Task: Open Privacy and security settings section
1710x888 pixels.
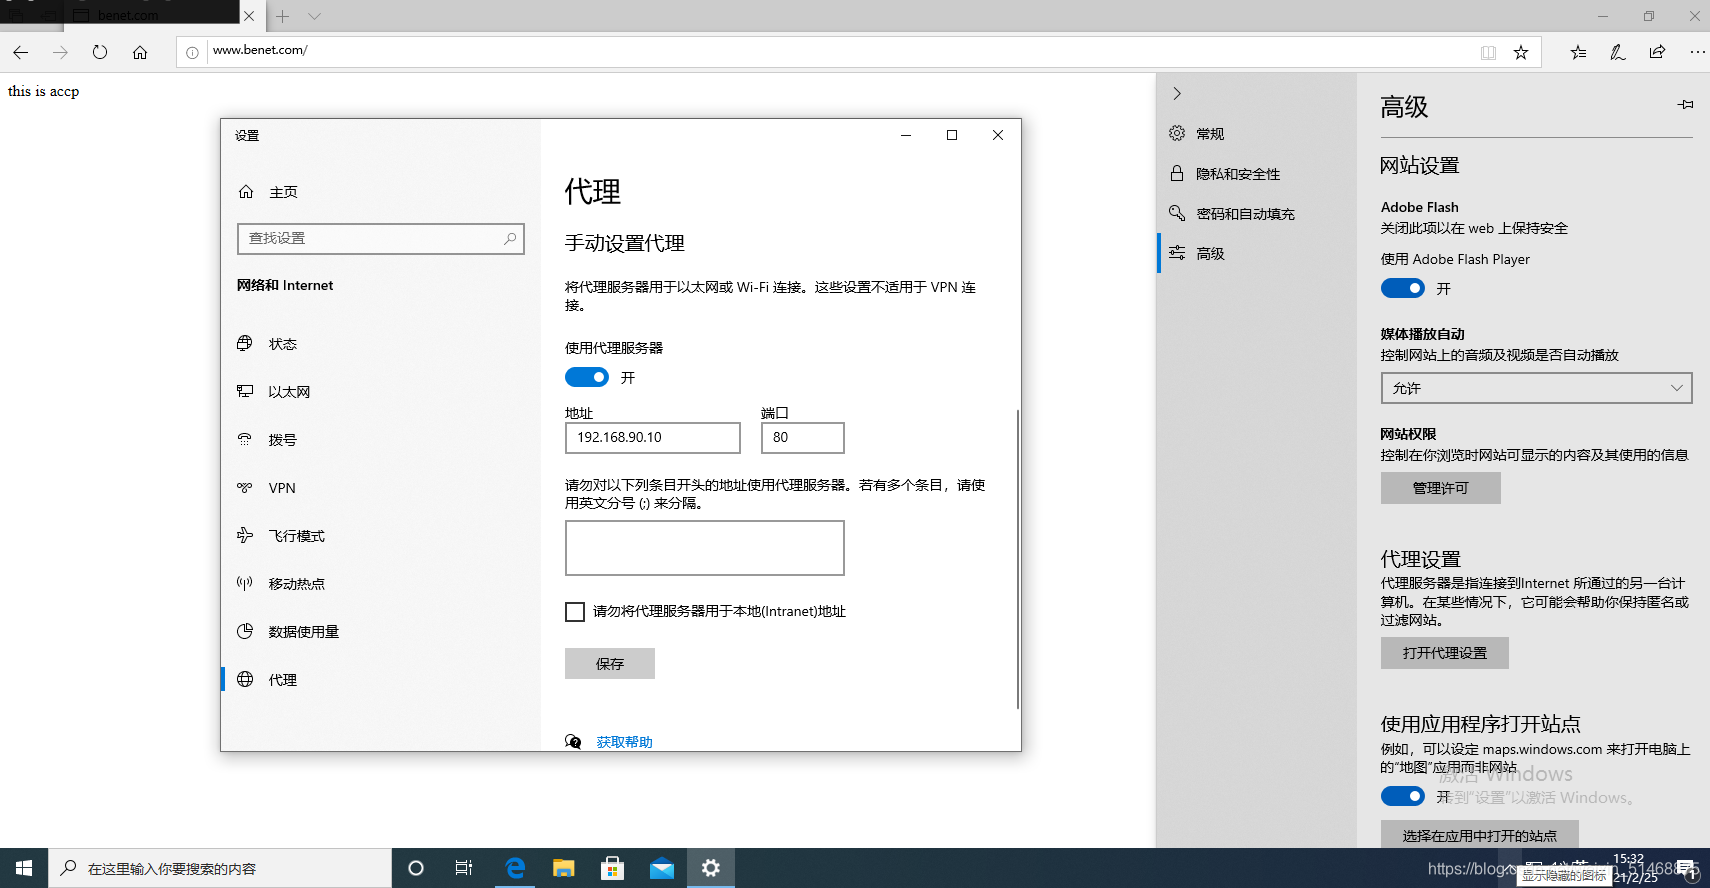Action: (x=1256, y=174)
